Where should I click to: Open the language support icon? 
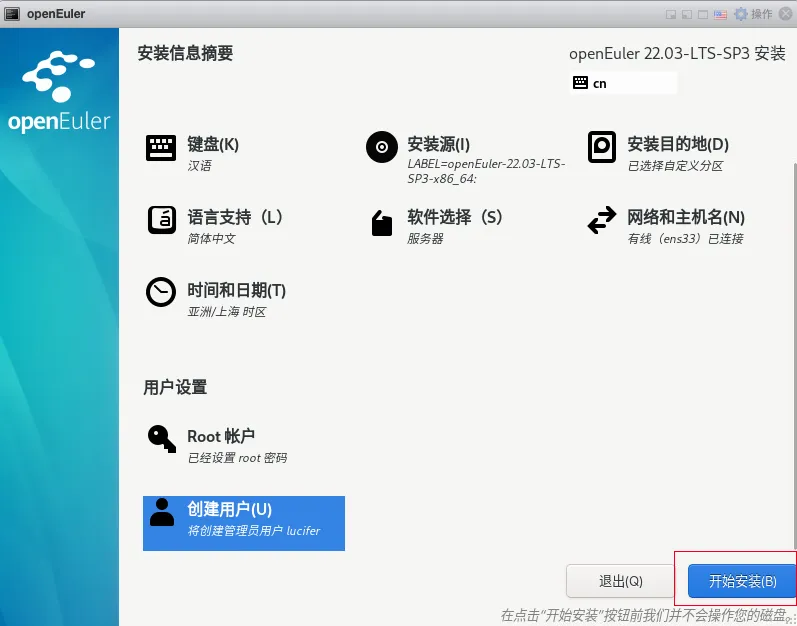click(162, 220)
